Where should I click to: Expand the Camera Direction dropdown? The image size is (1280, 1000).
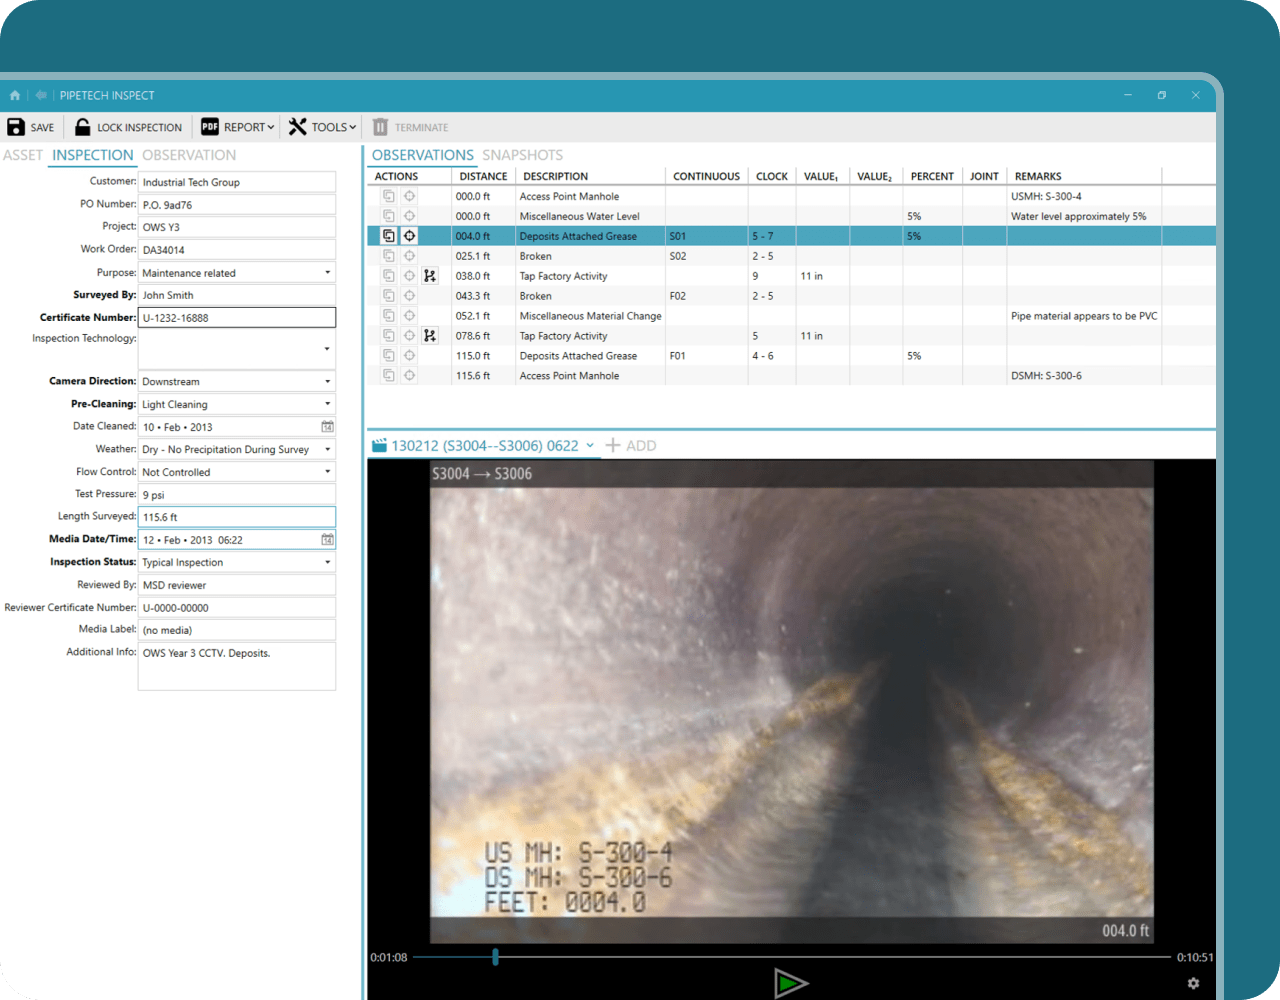pyautogui.click(x=327, y=382)
